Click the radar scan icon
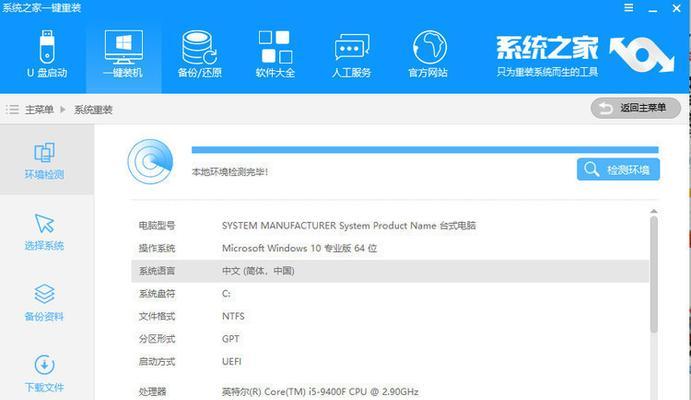 (150, 161)
